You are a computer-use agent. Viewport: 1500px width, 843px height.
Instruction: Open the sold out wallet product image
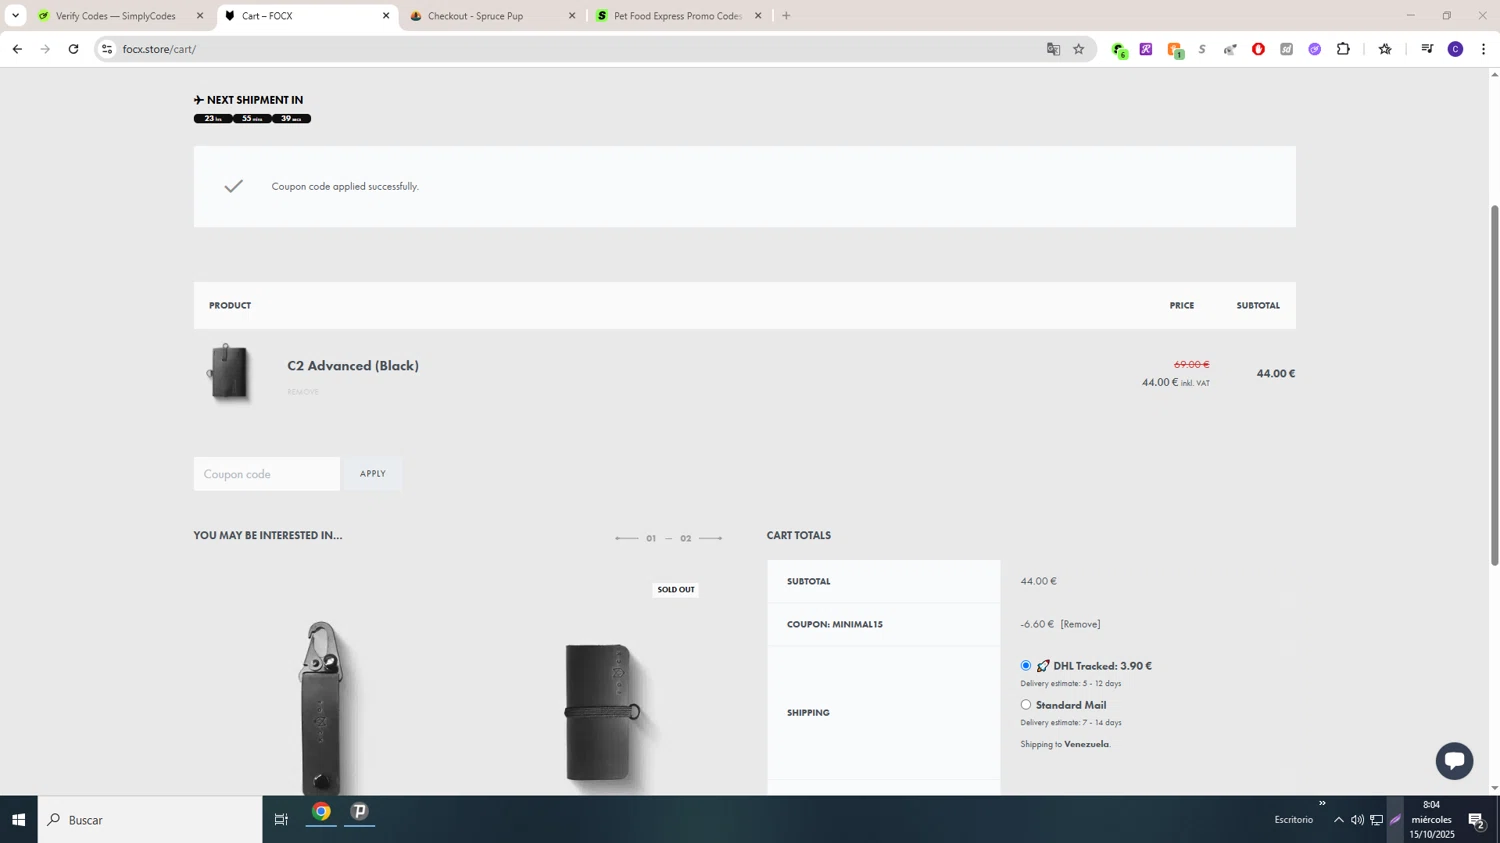601,712
